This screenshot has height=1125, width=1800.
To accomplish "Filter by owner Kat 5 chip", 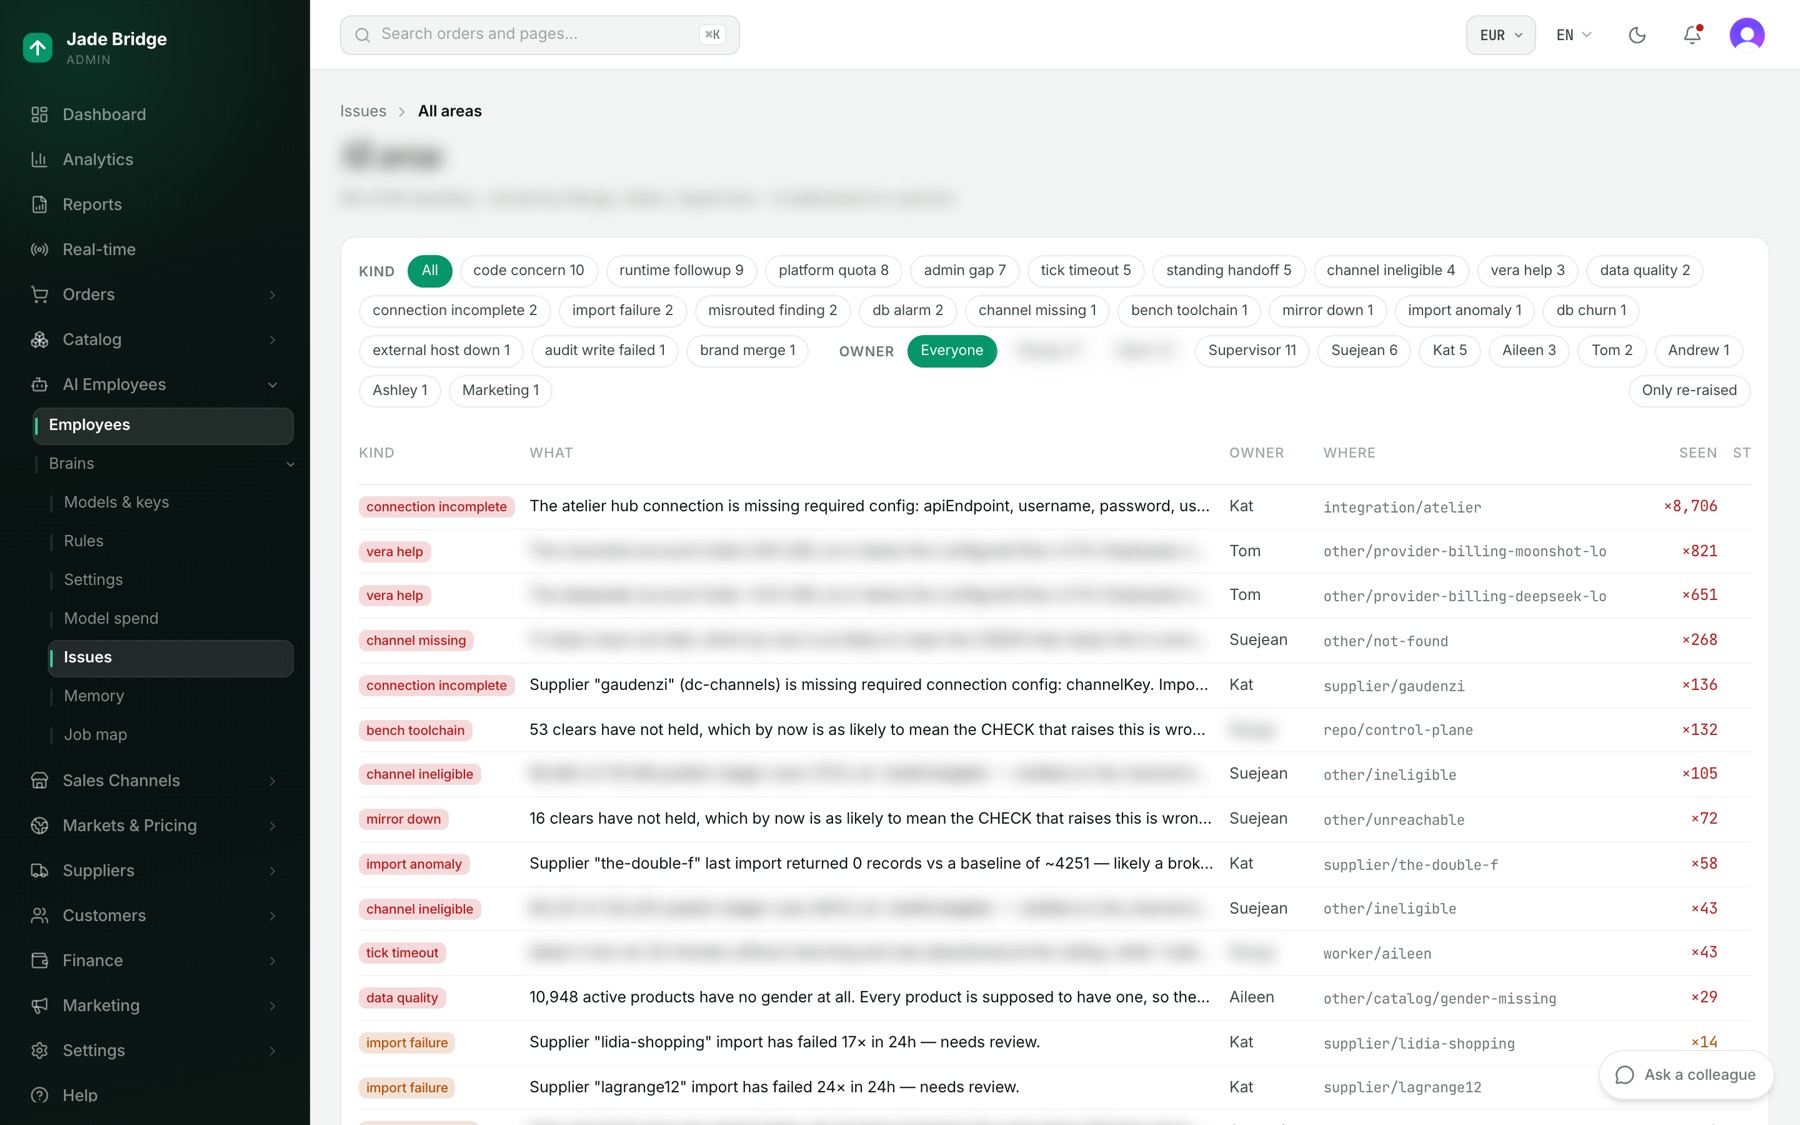I will point(1449,351).
